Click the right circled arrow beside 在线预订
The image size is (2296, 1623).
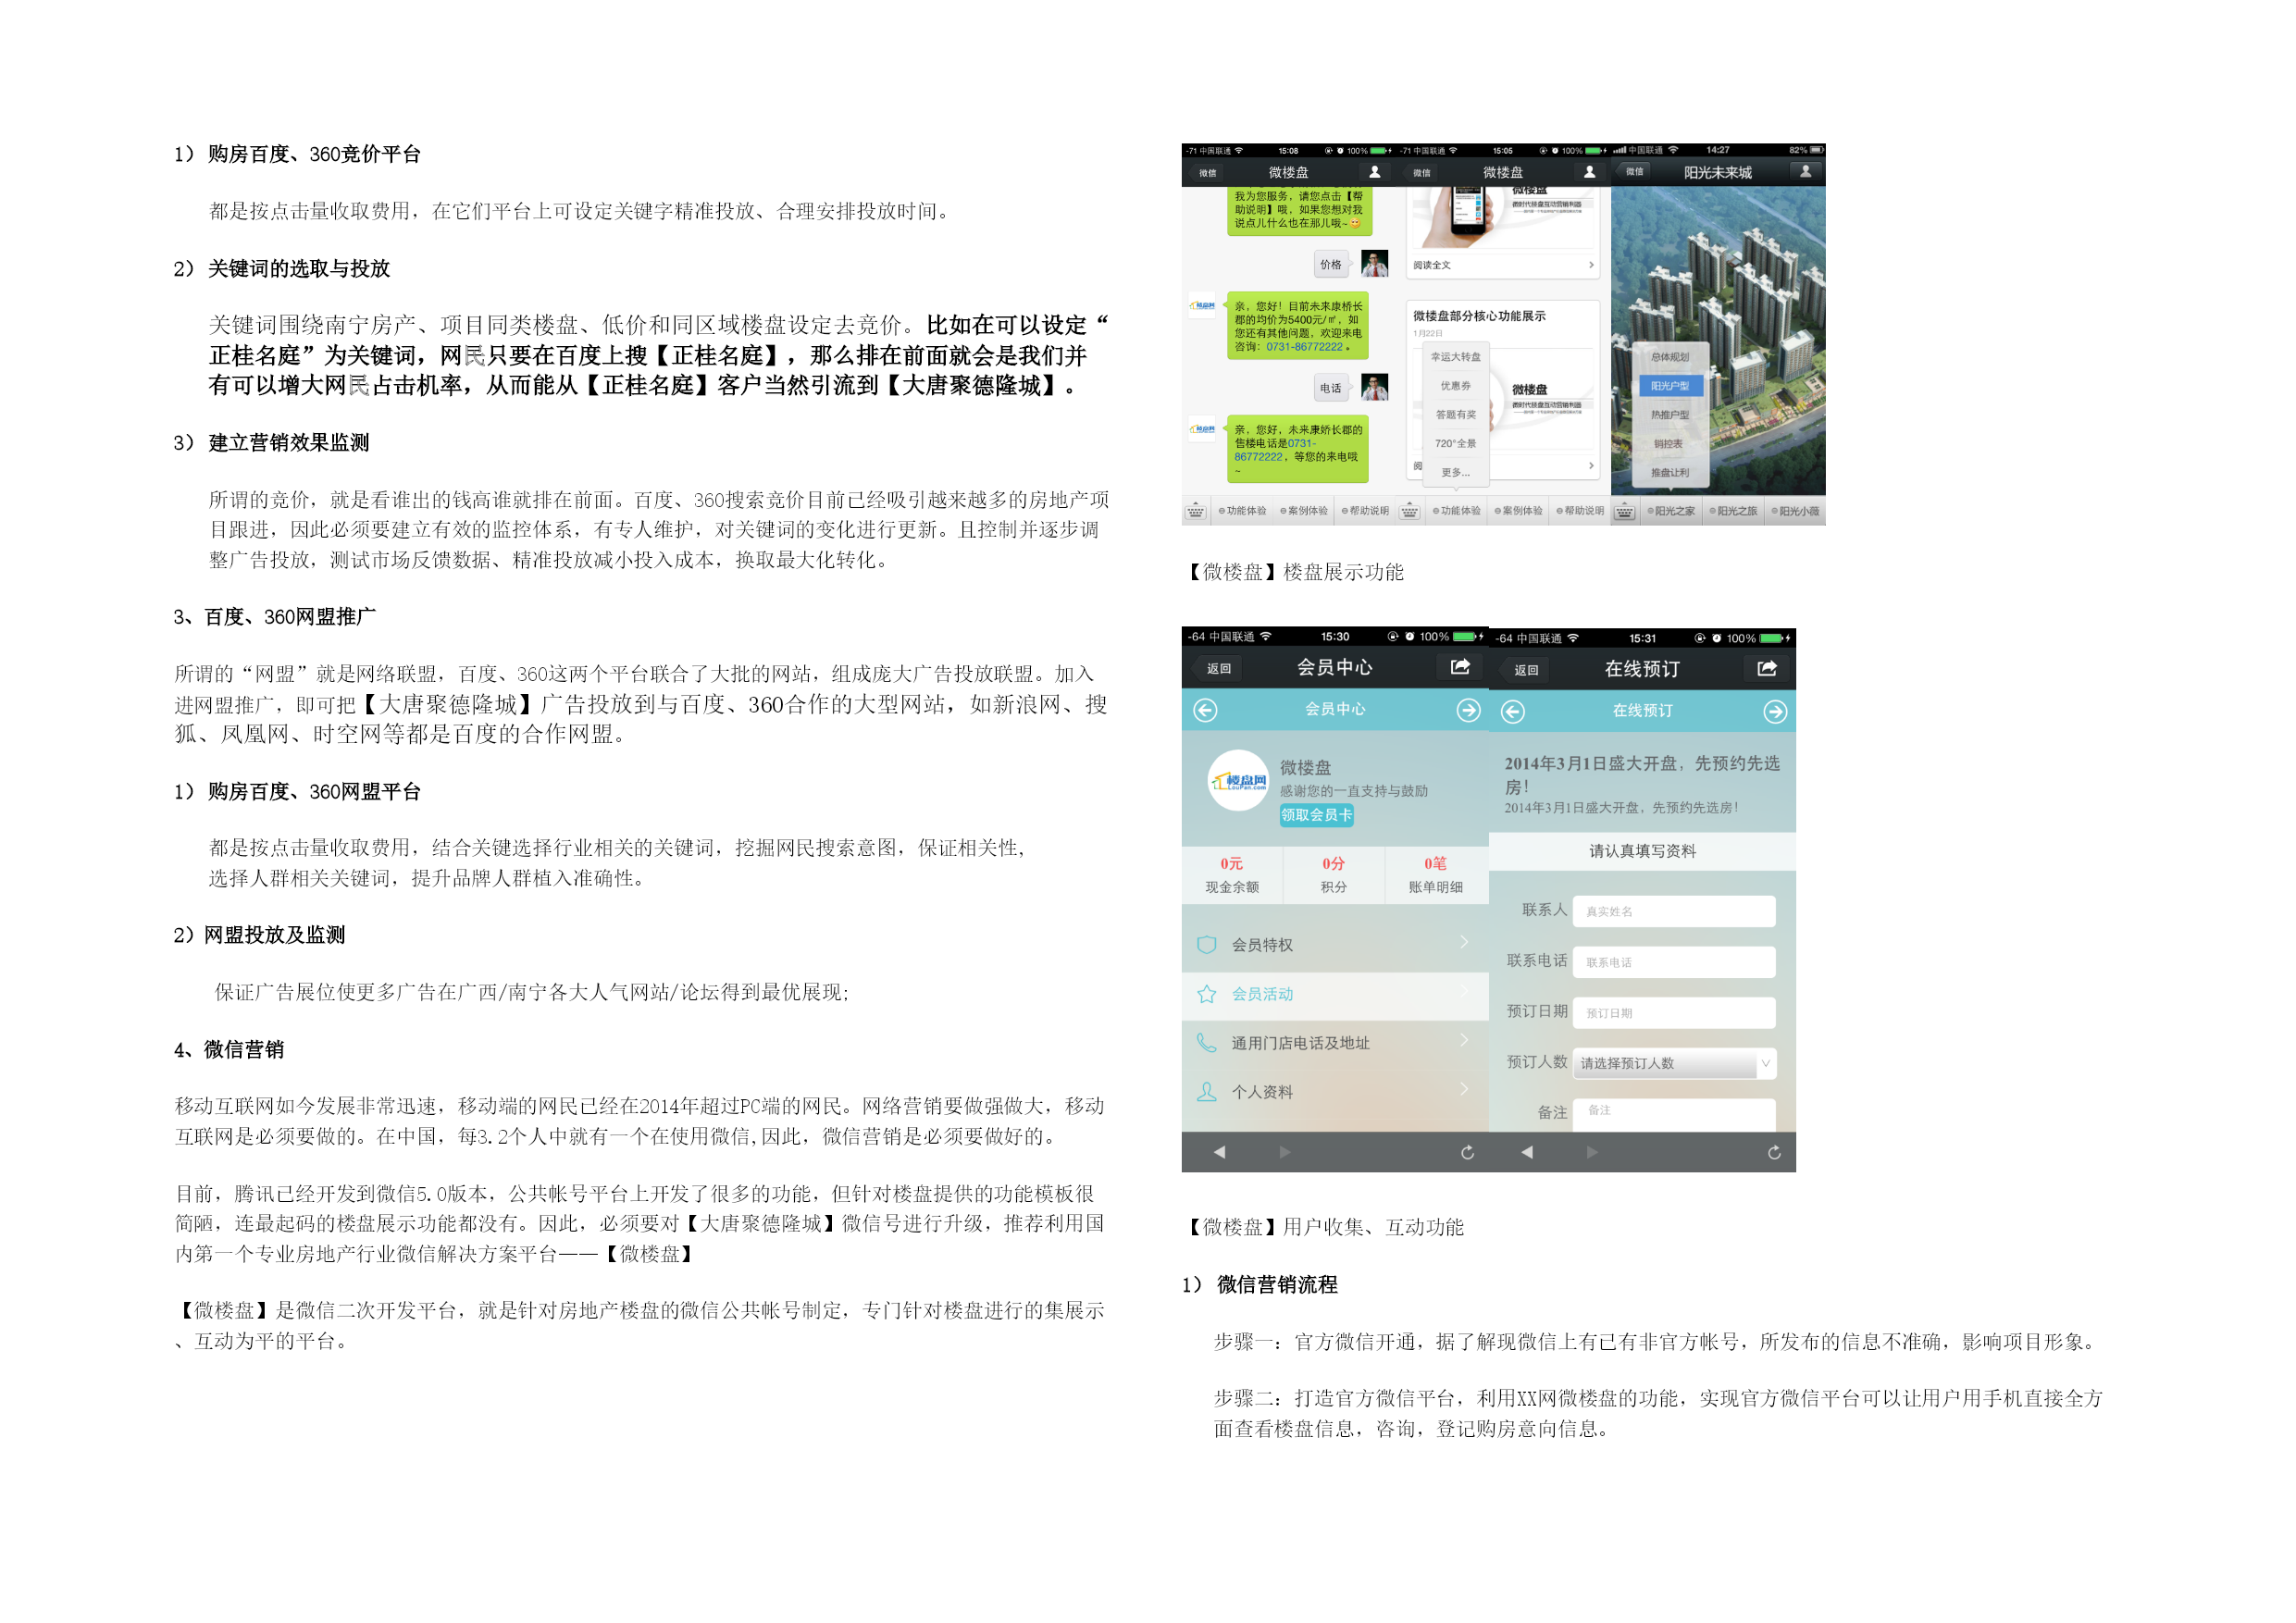(1775, 711)
